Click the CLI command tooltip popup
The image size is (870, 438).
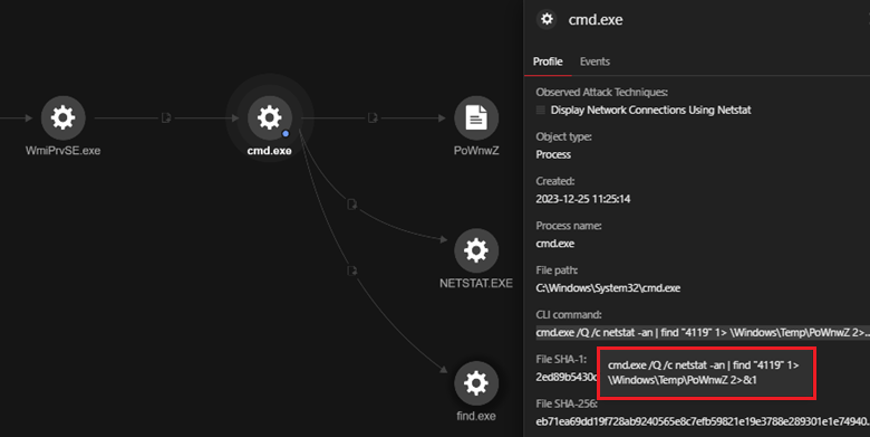point(707,373)
